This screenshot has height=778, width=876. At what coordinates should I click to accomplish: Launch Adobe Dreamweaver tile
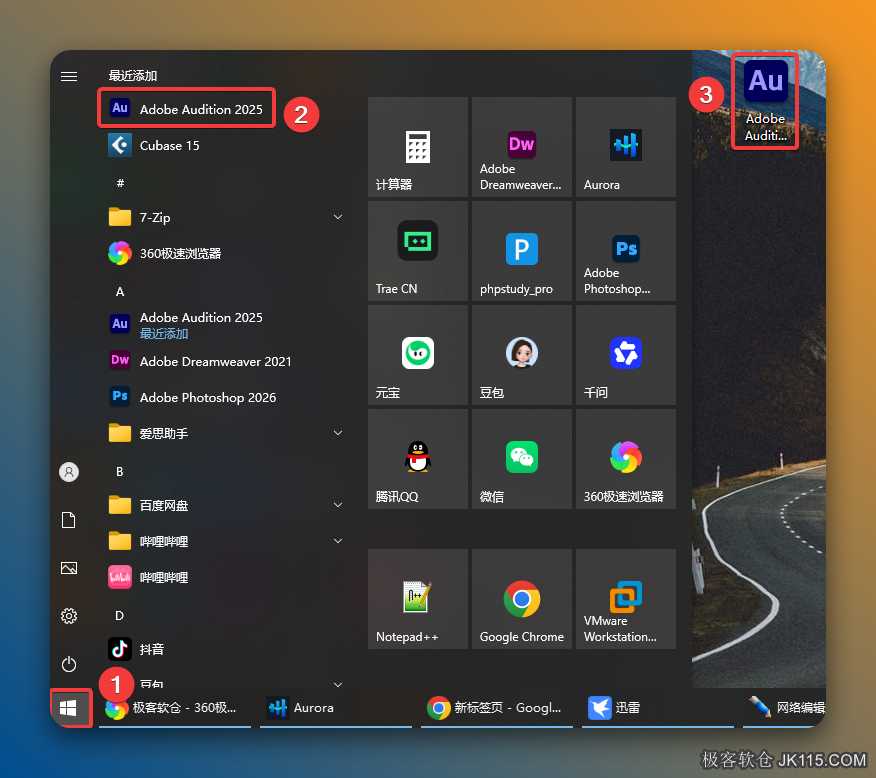[521, 147]
